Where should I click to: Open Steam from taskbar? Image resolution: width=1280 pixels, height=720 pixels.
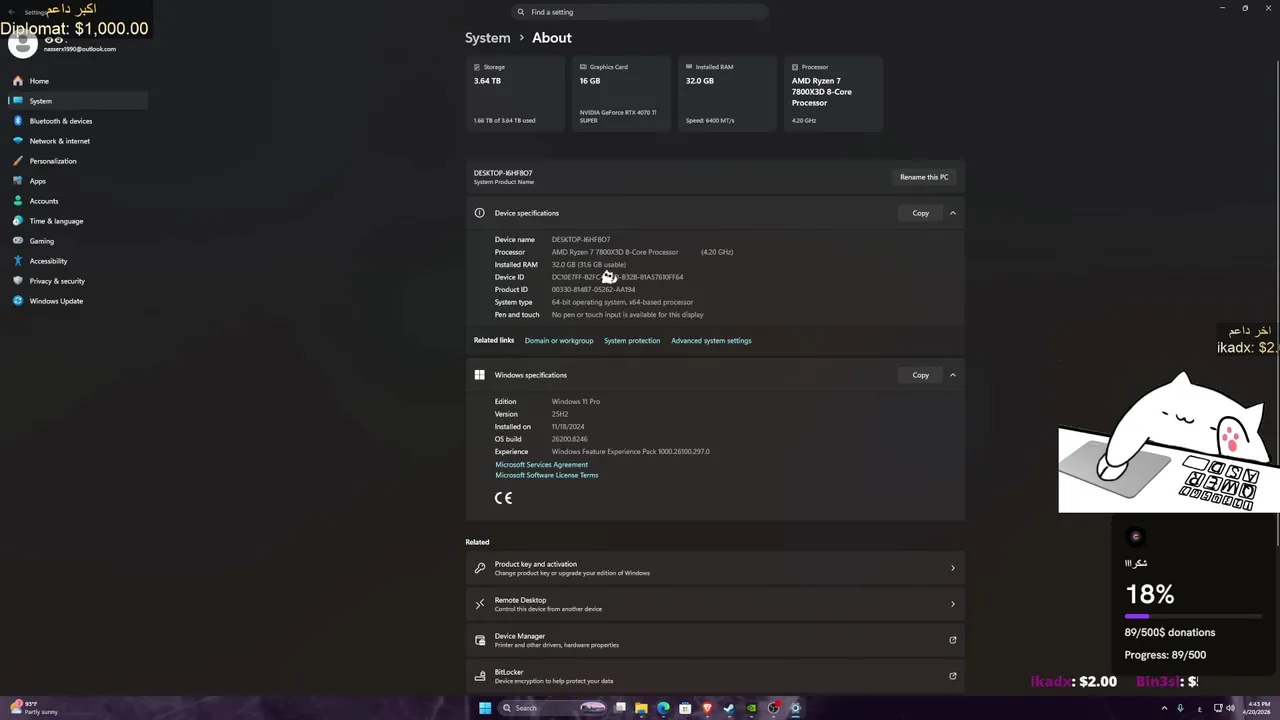729,708
